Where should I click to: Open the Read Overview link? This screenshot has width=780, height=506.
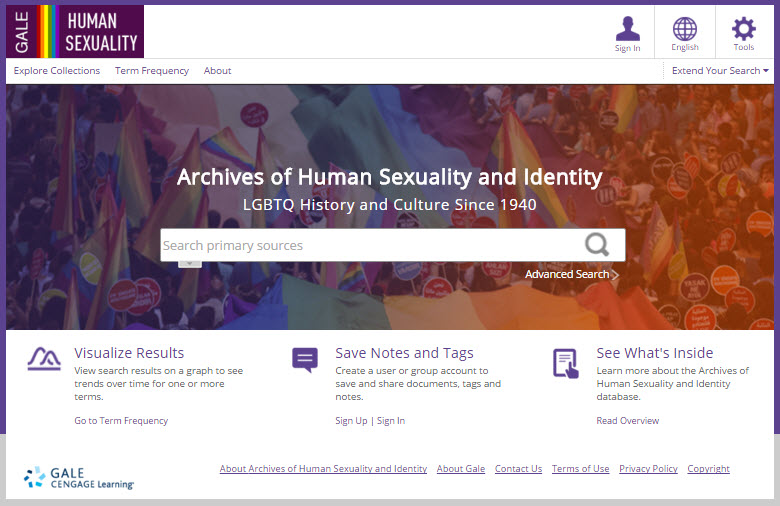tap(627, 420)
